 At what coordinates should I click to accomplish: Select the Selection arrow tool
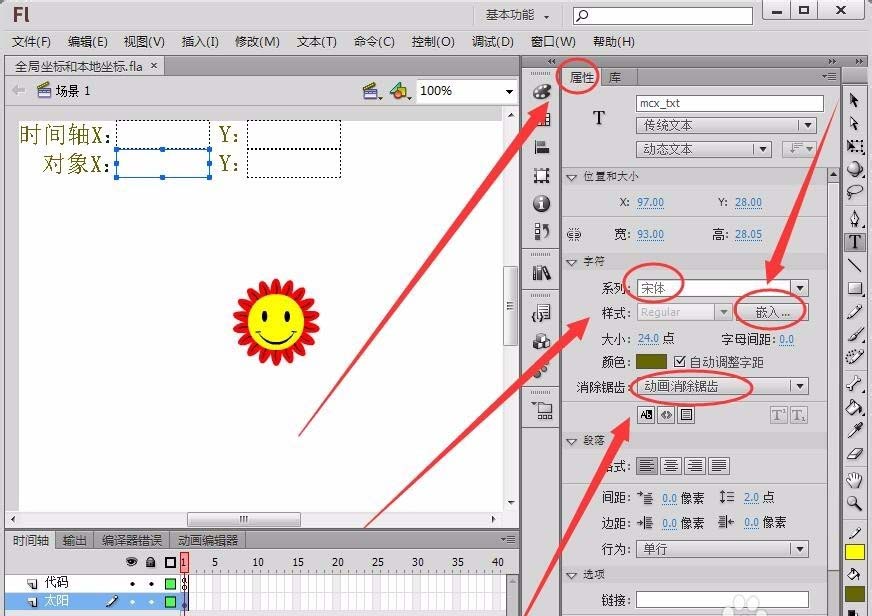(855, 100)
